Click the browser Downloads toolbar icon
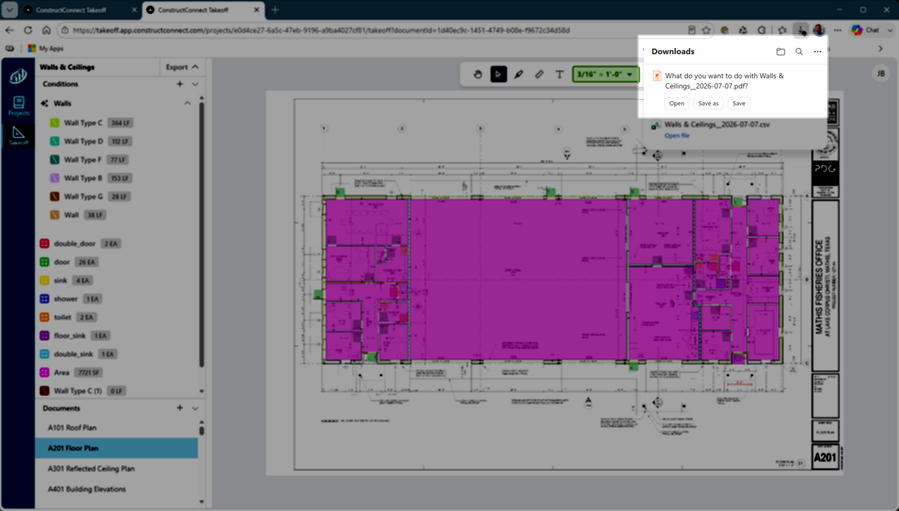899x511 pixels. (x=800, y=30)
